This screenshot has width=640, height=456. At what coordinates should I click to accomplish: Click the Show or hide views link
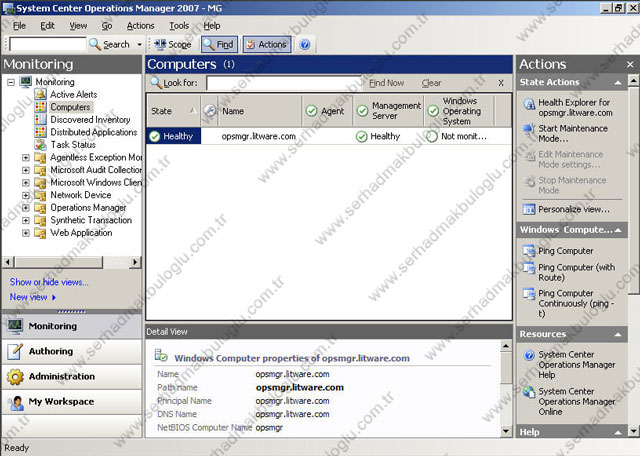pos(49,282)
